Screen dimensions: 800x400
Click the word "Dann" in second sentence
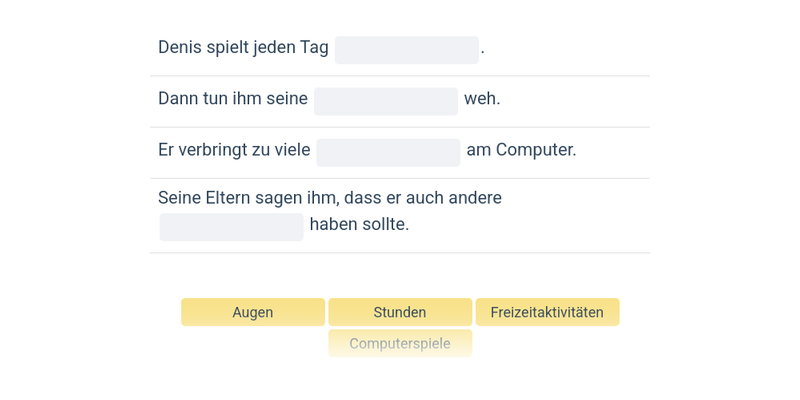180,99
